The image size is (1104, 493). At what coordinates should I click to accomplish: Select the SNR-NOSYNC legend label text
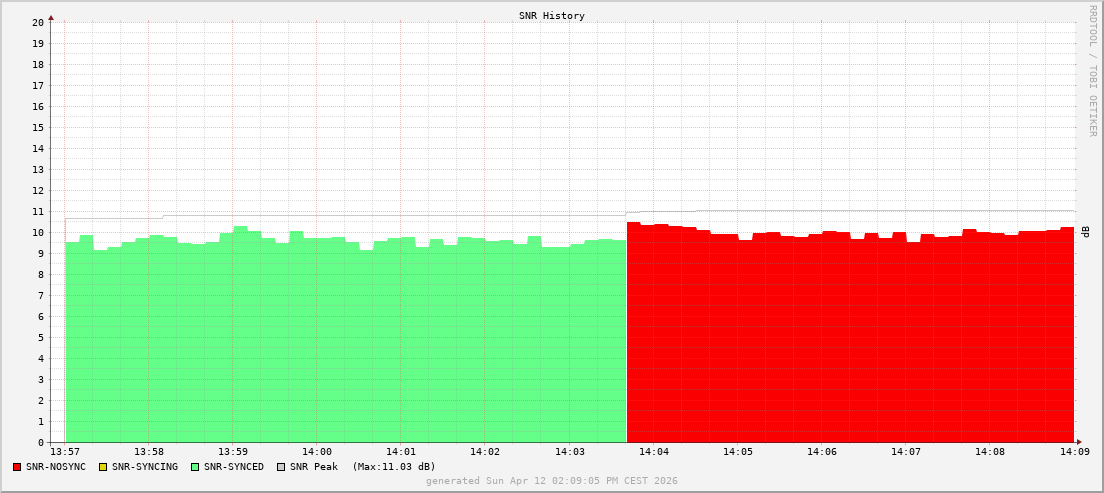pos(56,467)
